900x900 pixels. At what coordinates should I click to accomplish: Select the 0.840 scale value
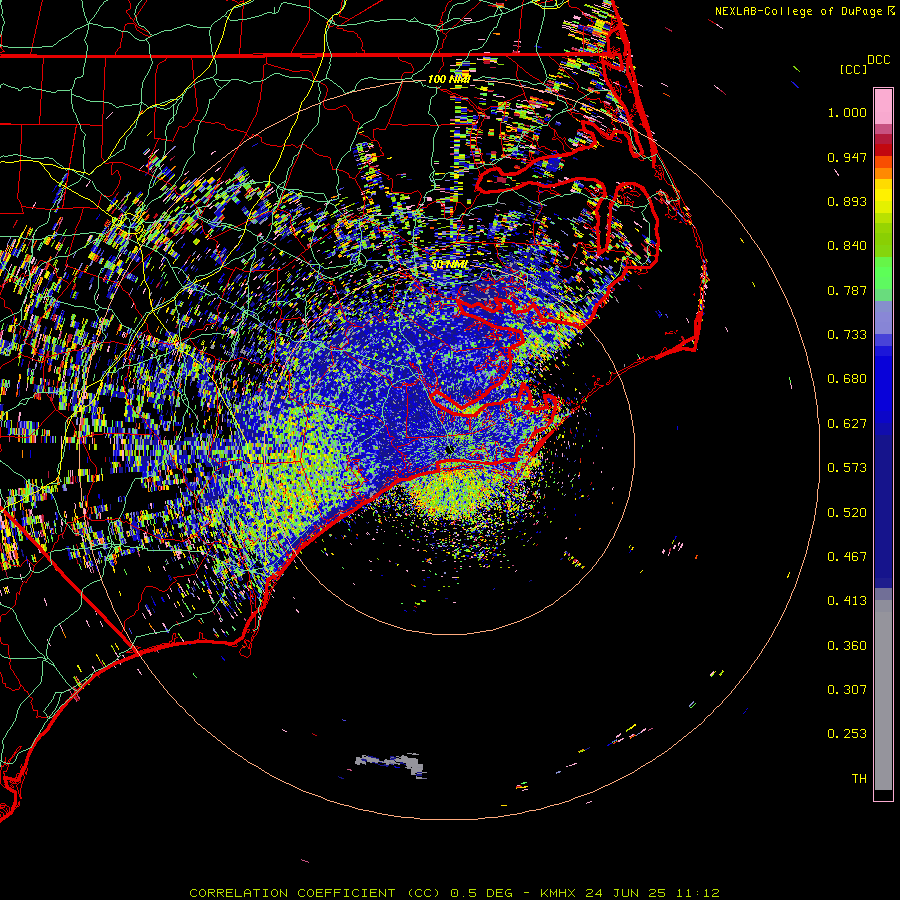[x=847, y=246]
